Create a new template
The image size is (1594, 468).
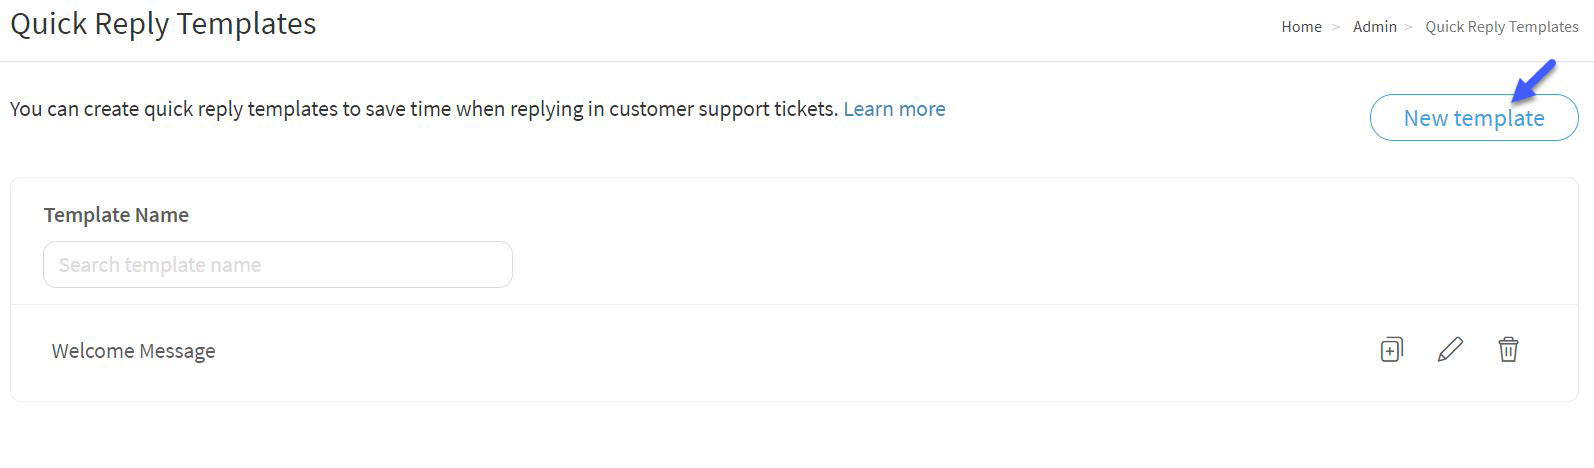tap(1474, 118)
